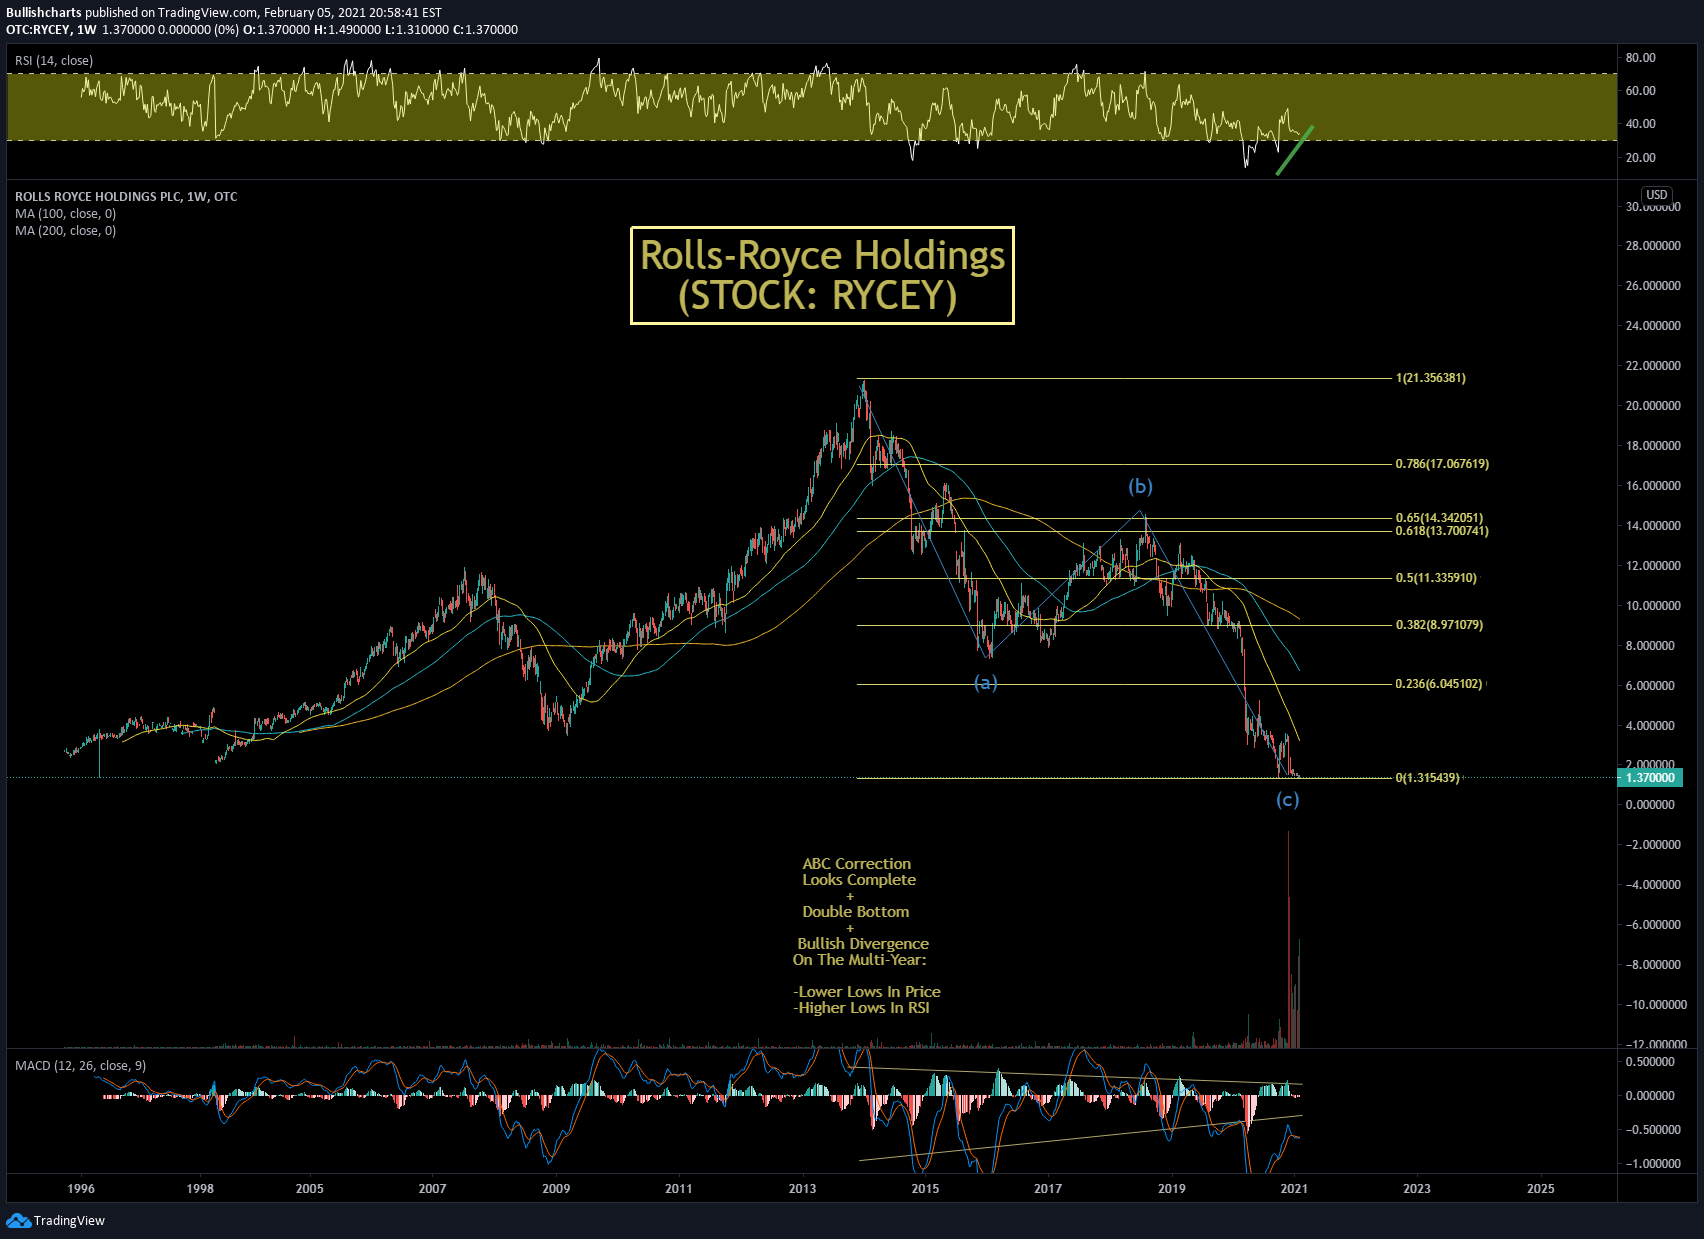This screenshot has height=1239, width=1704.
Task: Open the Bullishcharts author name
Action: tap(44, 13)
